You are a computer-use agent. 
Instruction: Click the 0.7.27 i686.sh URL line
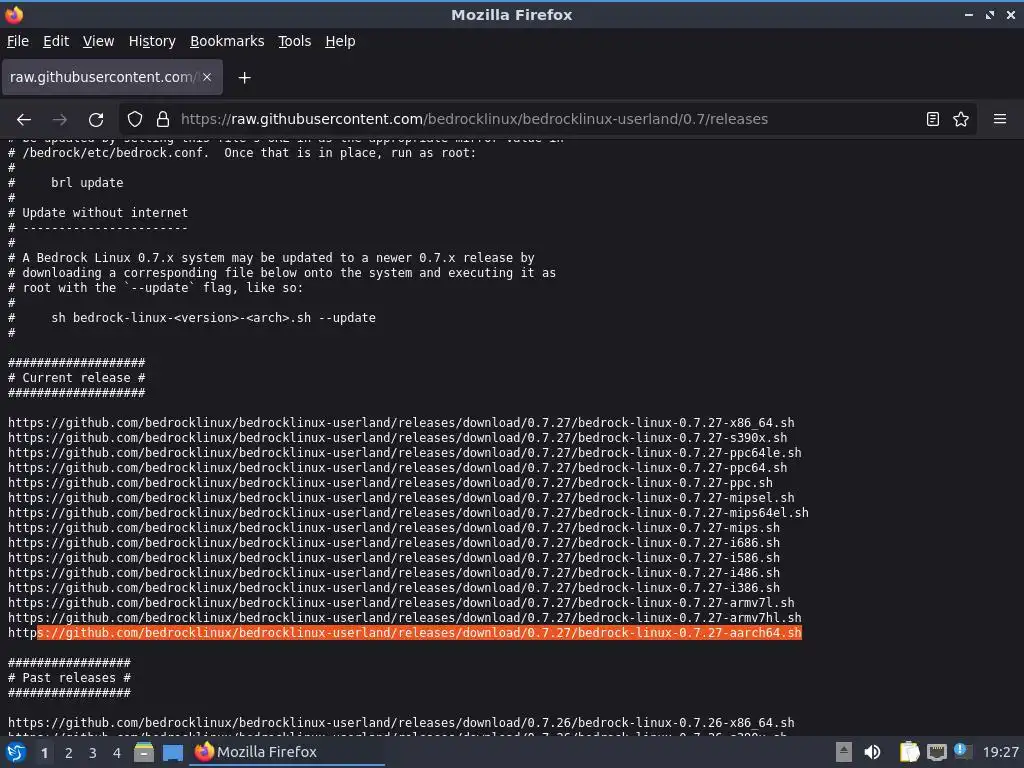coord(394,543)
